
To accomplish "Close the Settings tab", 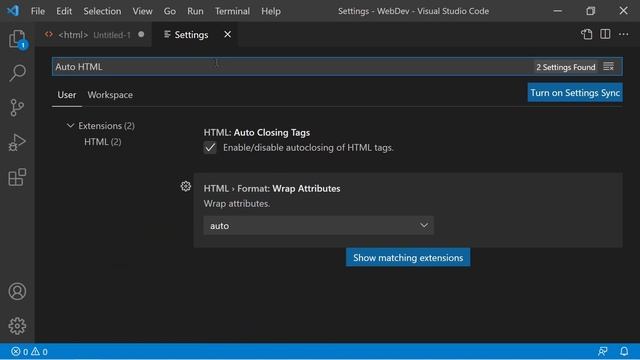I will tap(227, 35).
